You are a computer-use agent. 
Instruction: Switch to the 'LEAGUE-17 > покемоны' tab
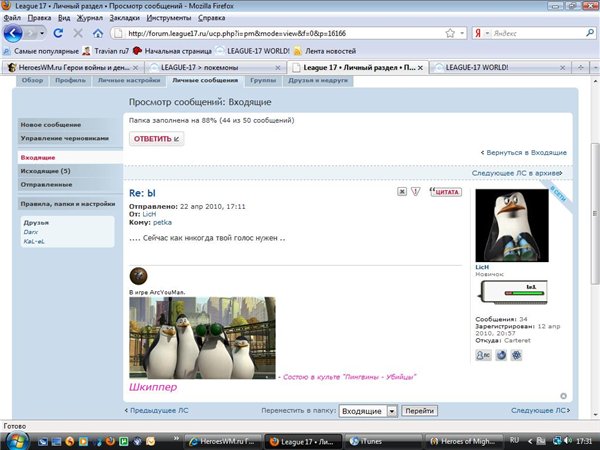coord(215,67)
